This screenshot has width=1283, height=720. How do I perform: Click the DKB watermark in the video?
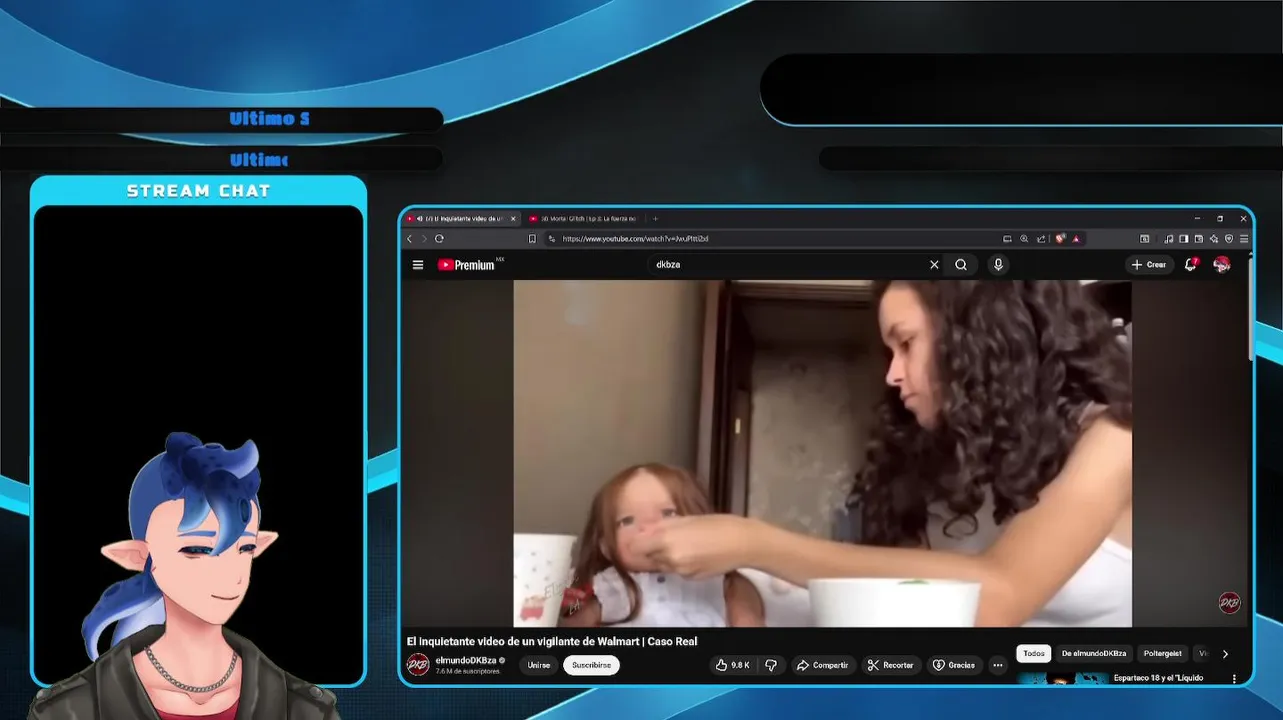click(1229, 602)
